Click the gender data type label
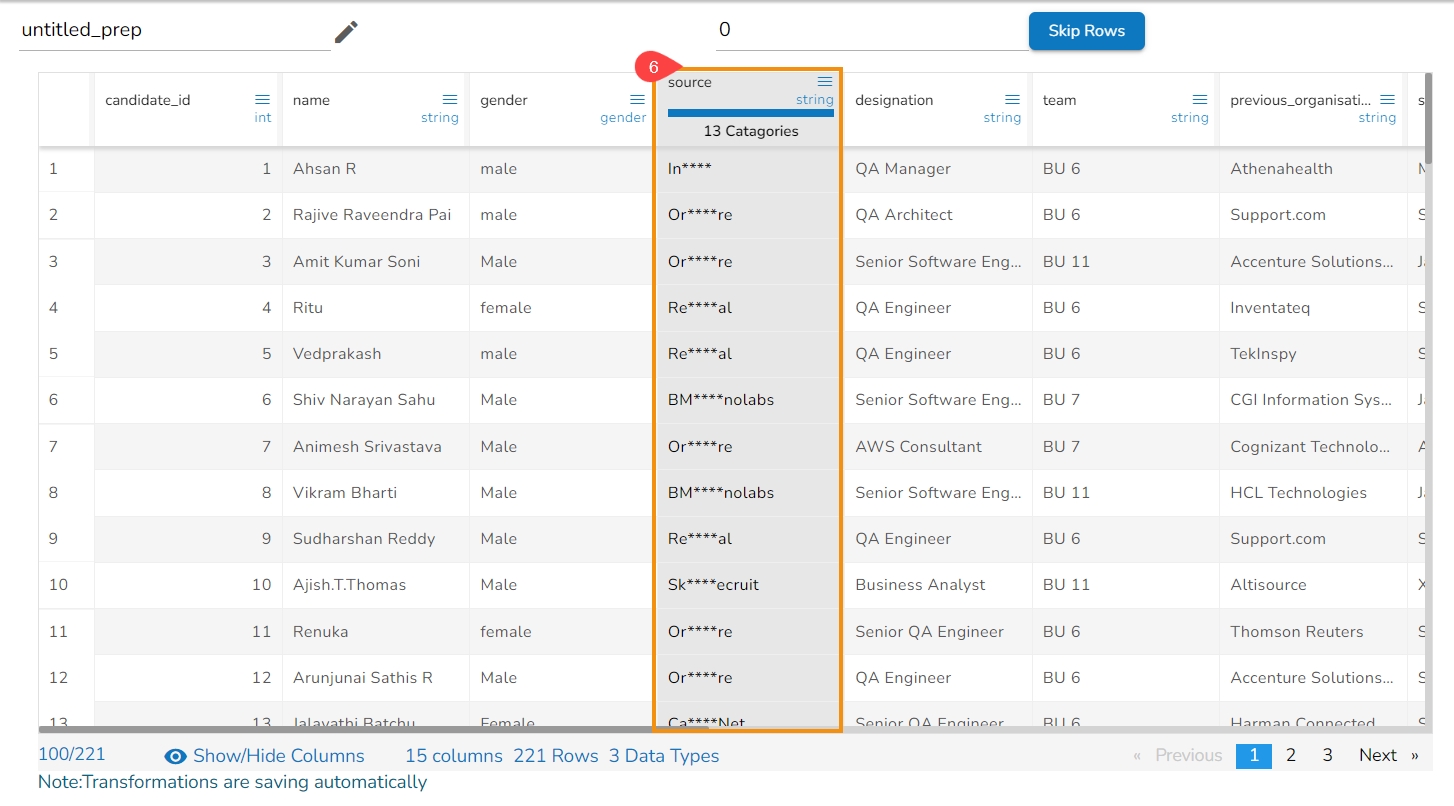Screen dimensions: 1454x806 coord(623,118)
